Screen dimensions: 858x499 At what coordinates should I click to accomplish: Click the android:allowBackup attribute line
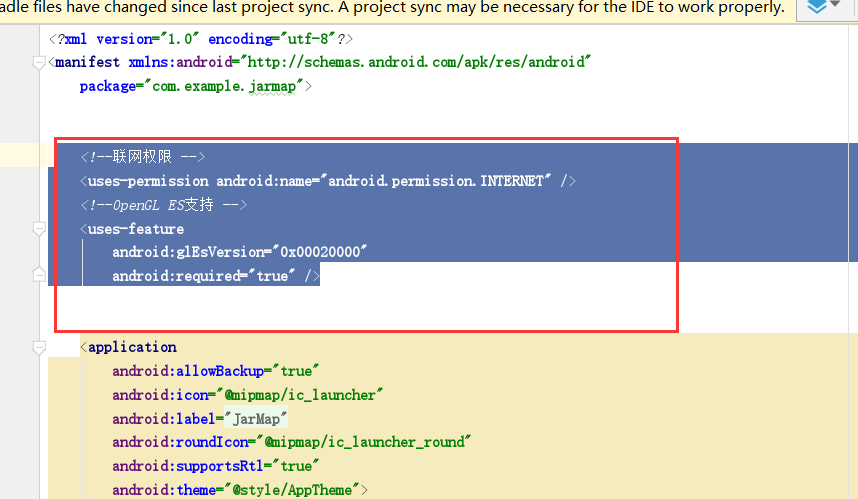pos(216,372)
